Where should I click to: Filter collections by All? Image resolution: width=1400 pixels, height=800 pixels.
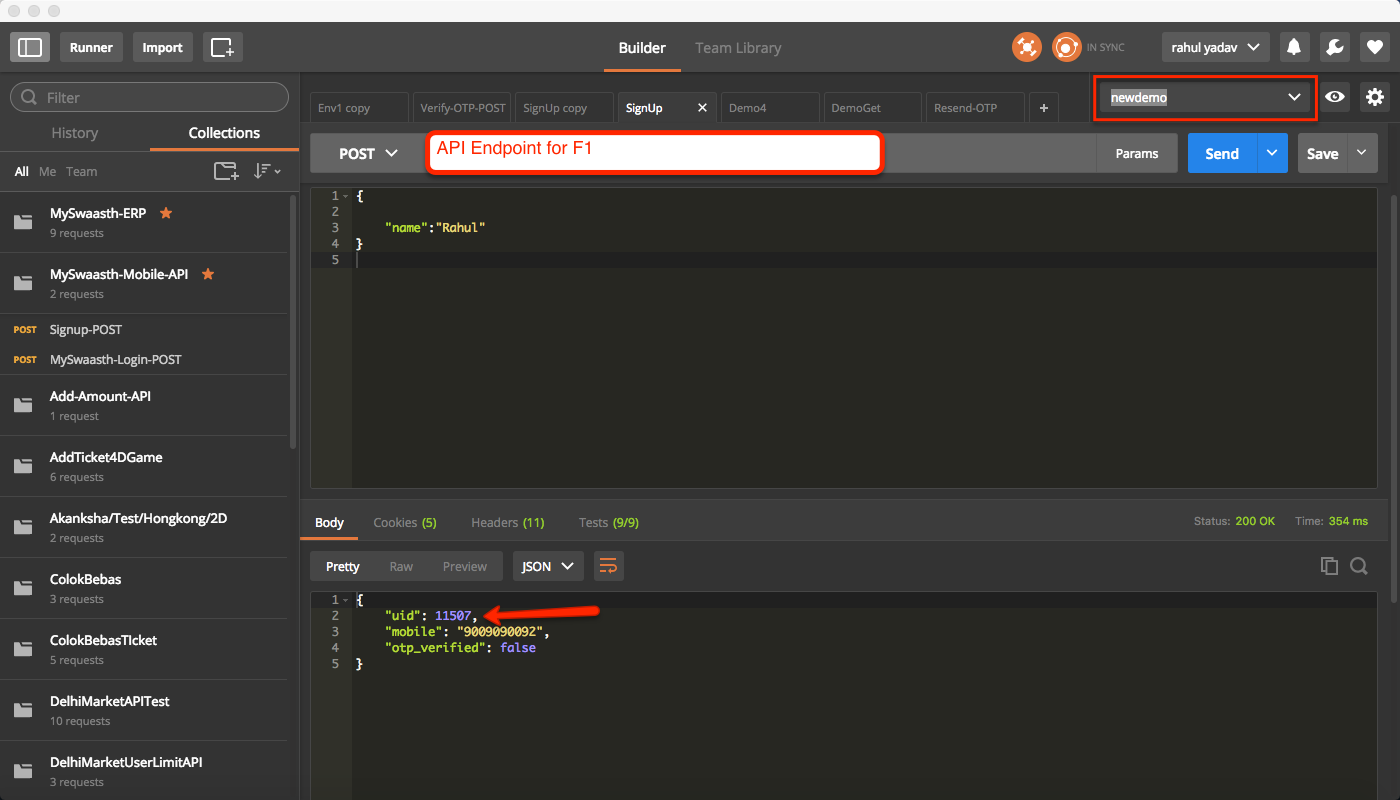[x=22, y=171]
